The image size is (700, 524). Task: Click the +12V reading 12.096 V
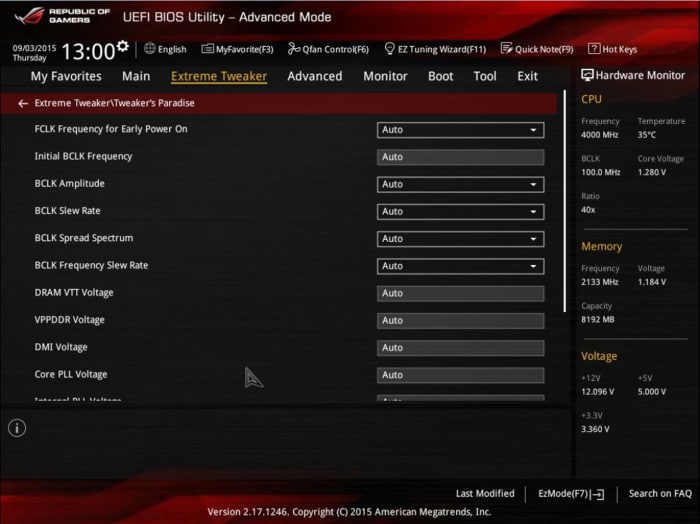pos(597,392)
